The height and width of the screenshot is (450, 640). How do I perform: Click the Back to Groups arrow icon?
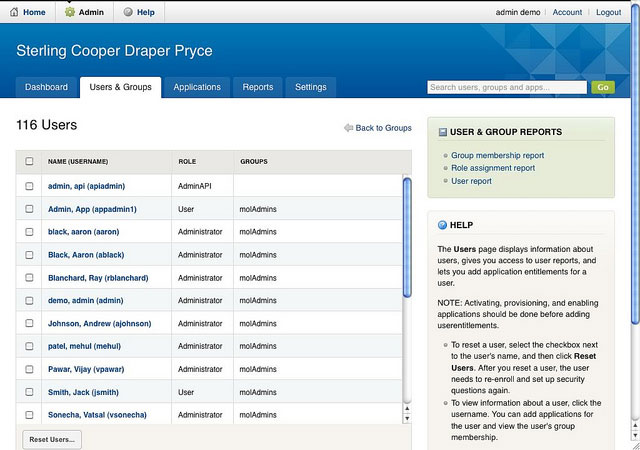(x=348, y=128)
